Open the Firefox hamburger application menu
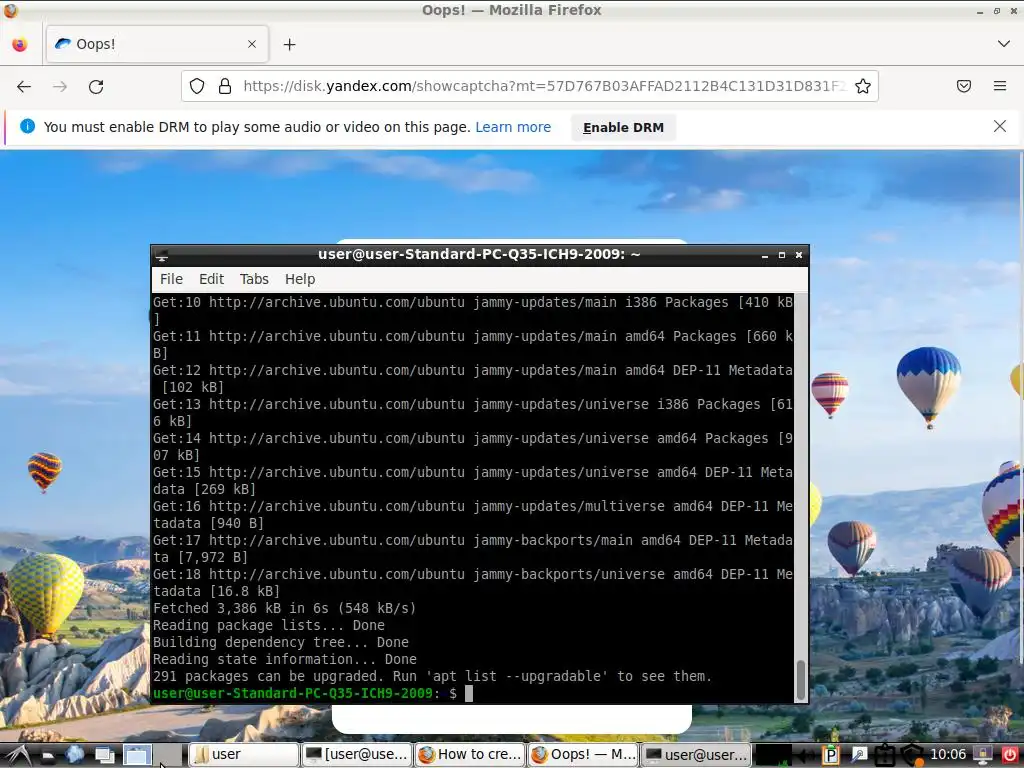 [x=1000, y=86]
